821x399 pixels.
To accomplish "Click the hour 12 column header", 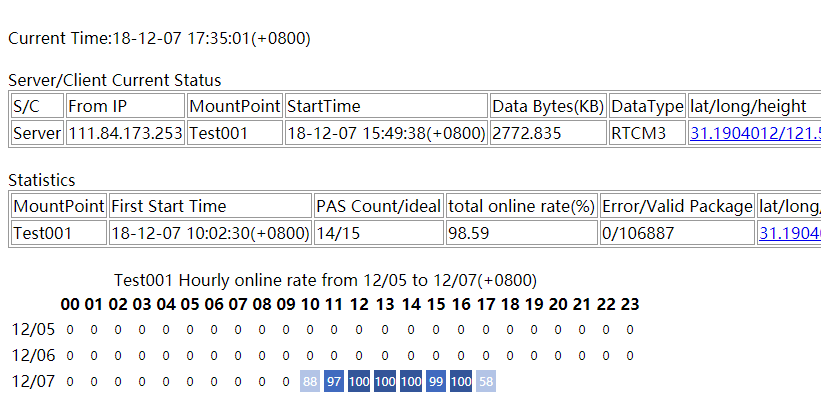I will coord(359,304).
